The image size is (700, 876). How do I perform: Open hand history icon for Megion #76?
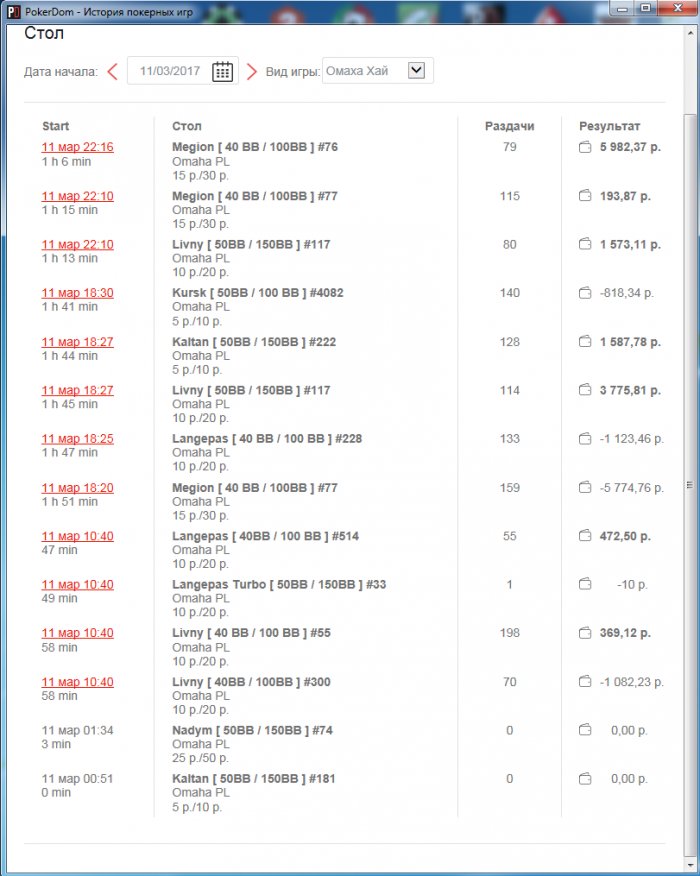(x=585, y=148)
